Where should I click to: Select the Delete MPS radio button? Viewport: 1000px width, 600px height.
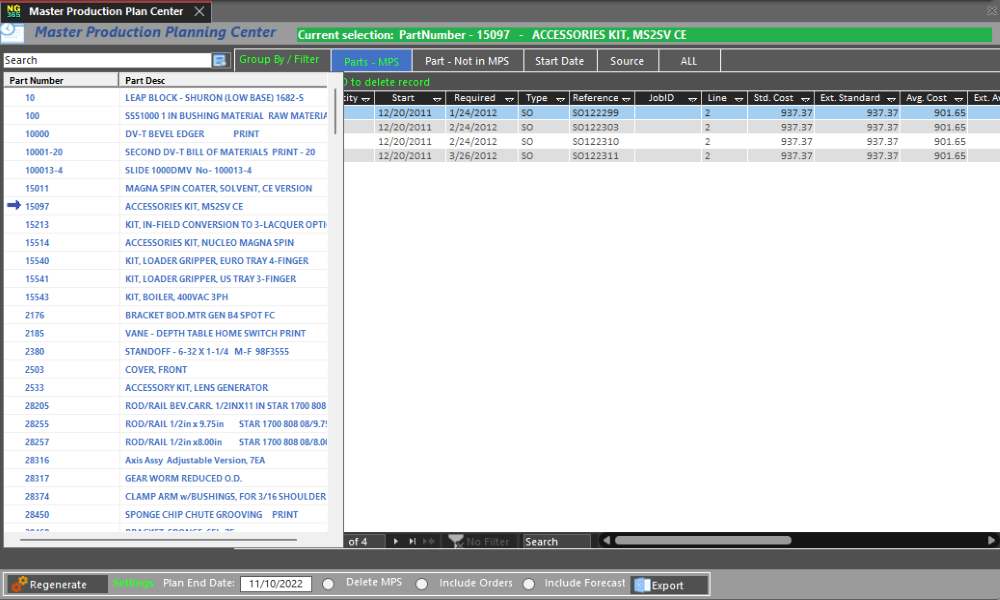point(328,584)
